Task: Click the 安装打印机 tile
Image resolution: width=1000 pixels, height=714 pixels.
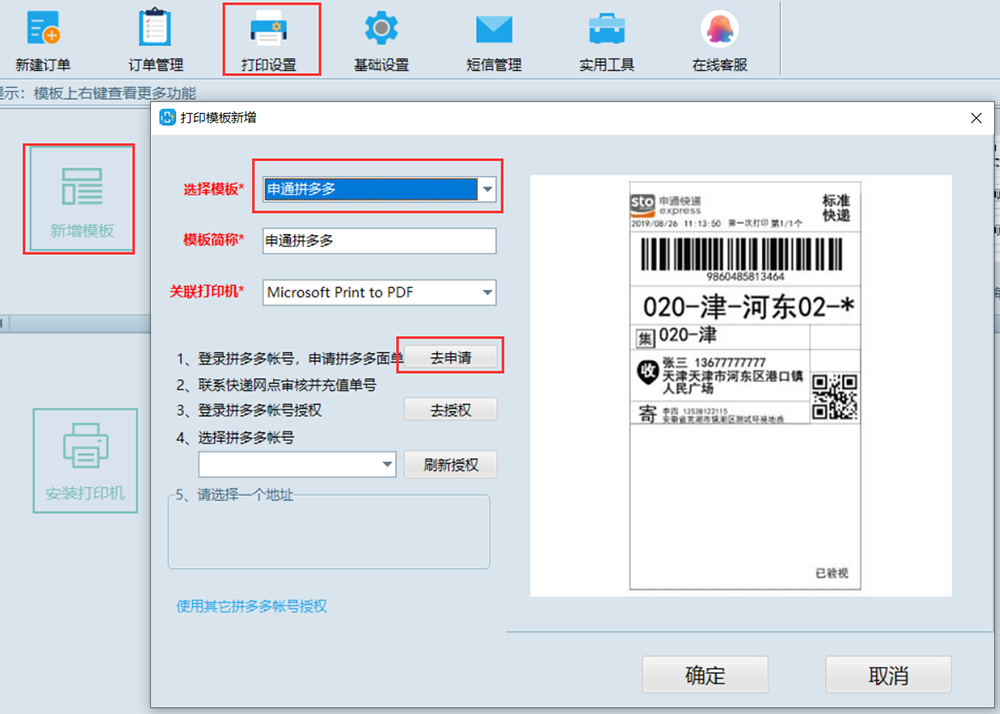Action: tap(85, 460)
